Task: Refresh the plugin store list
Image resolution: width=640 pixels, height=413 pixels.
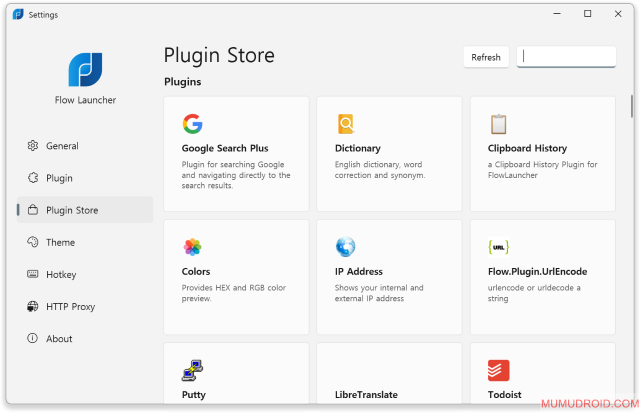Action: [x=486, y=57]
